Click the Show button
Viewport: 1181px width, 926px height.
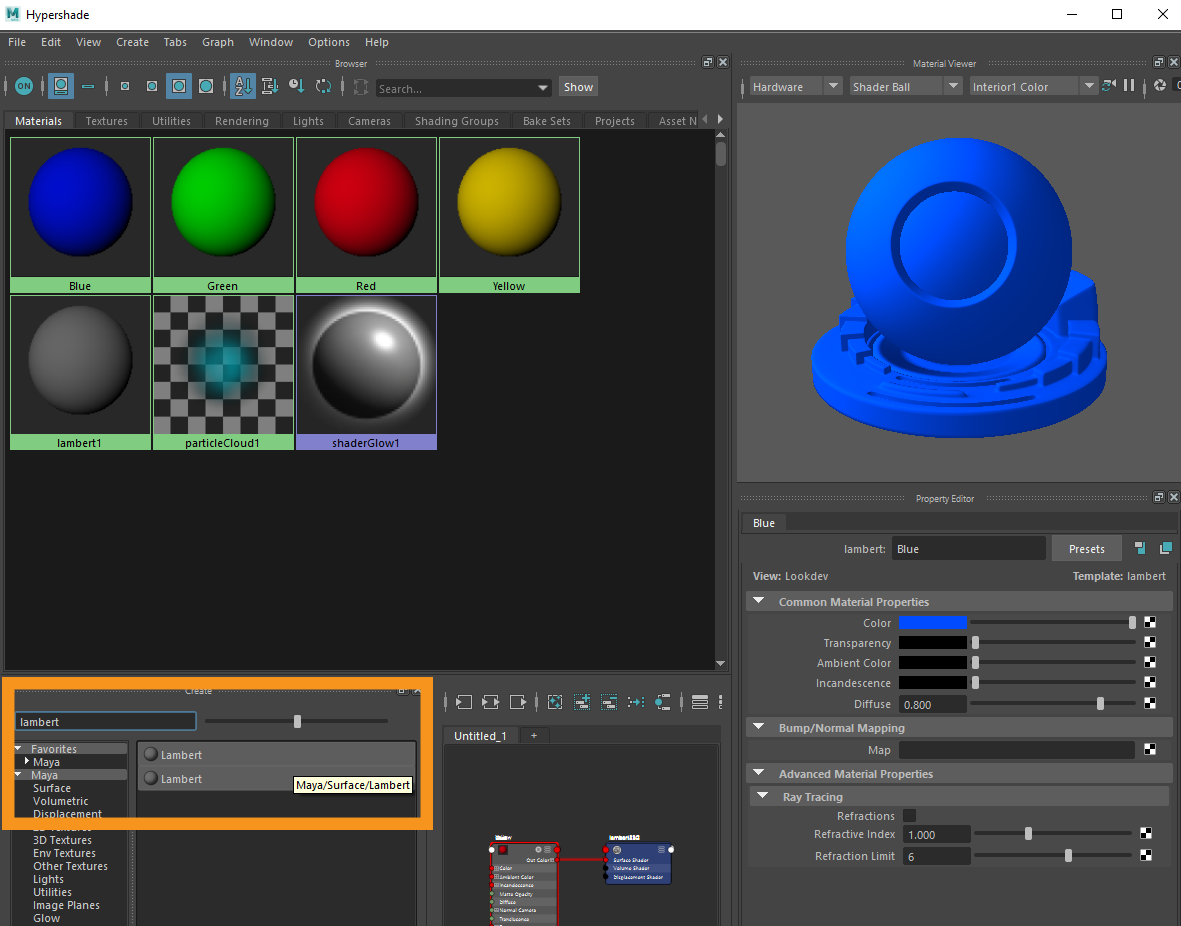[578, 87]
